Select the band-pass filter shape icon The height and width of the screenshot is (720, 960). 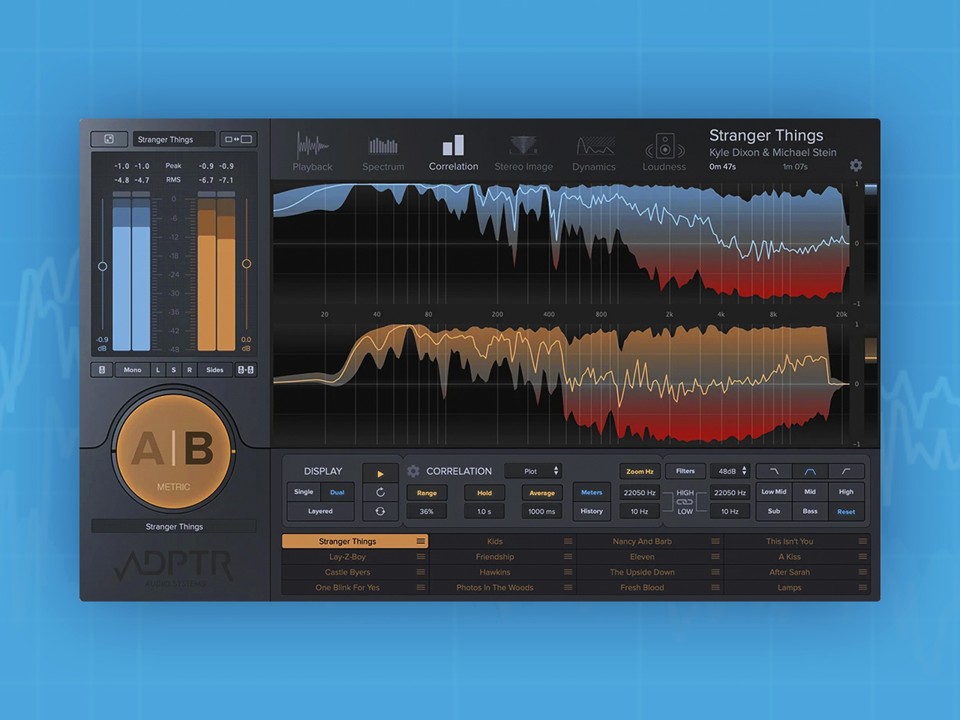tap(810, 471)
